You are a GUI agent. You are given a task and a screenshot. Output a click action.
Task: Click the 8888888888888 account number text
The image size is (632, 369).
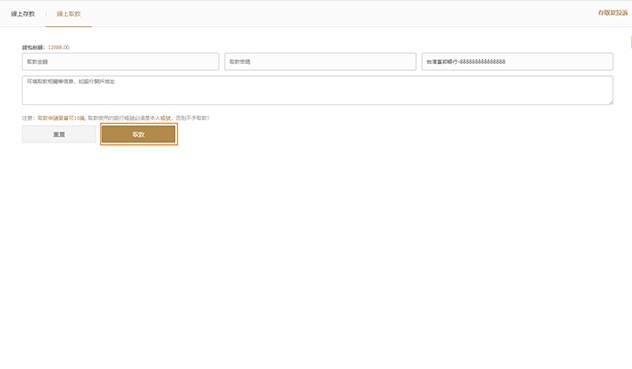point(482,62)
